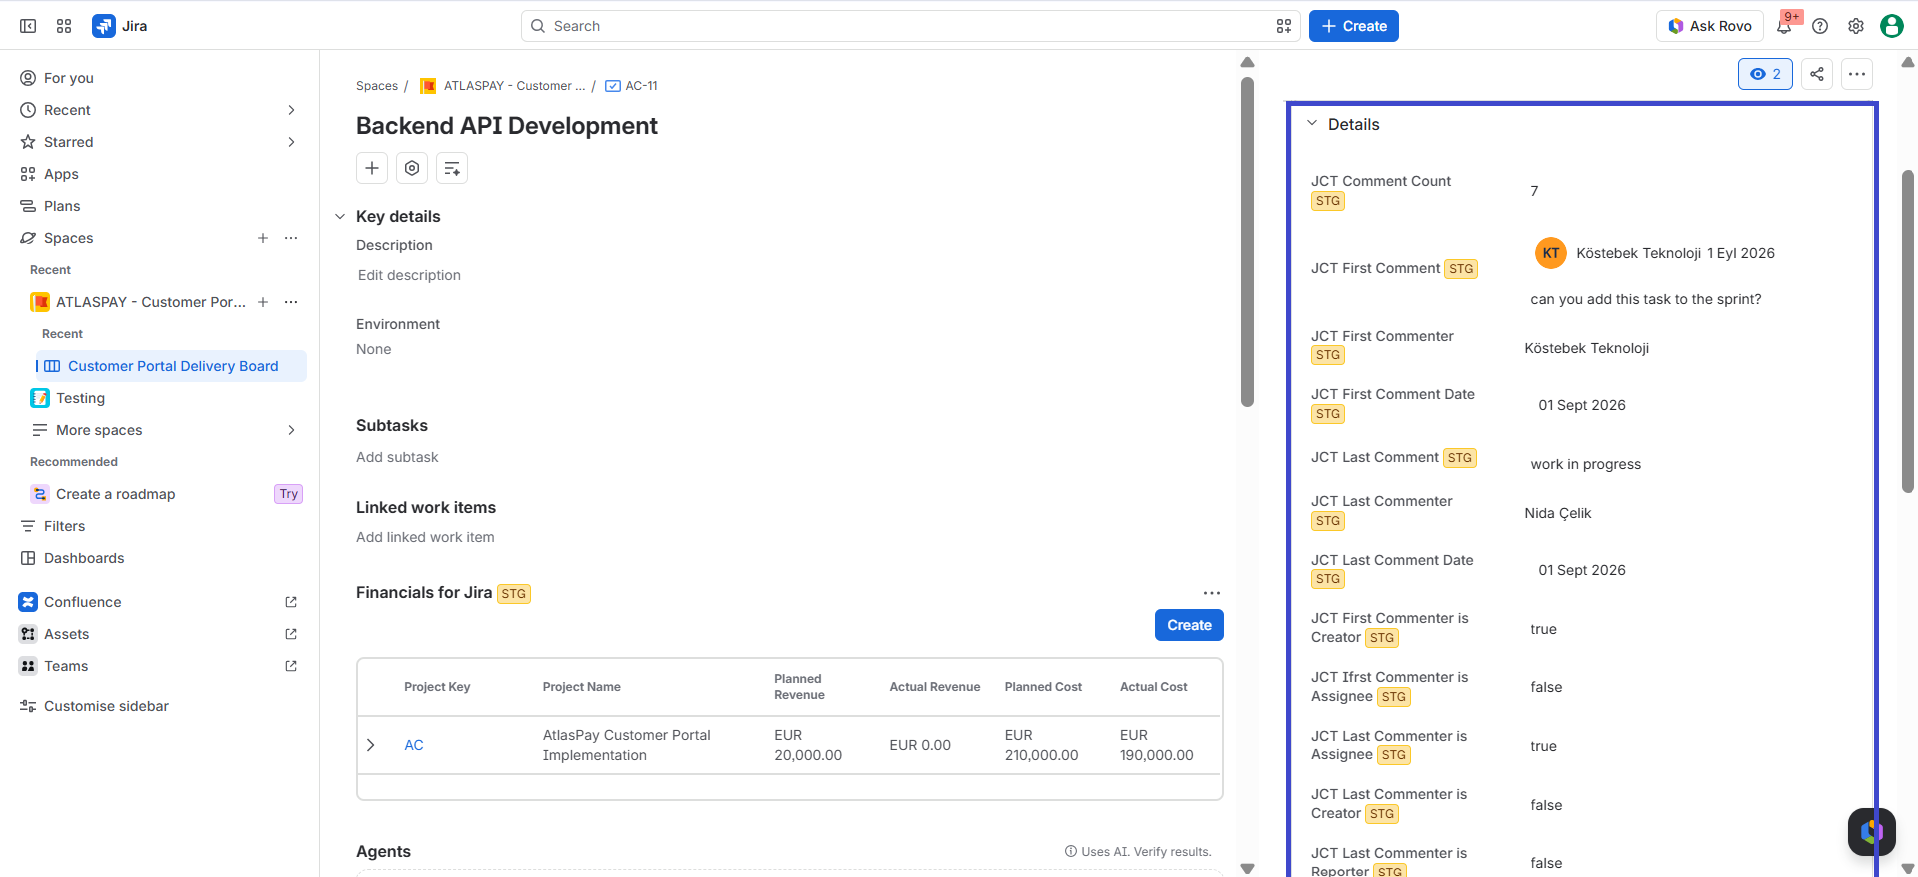Screen dimensions: 1918x877
Task: Add a new space with the plus icon next to Spaces
Action: click(263, 238)
